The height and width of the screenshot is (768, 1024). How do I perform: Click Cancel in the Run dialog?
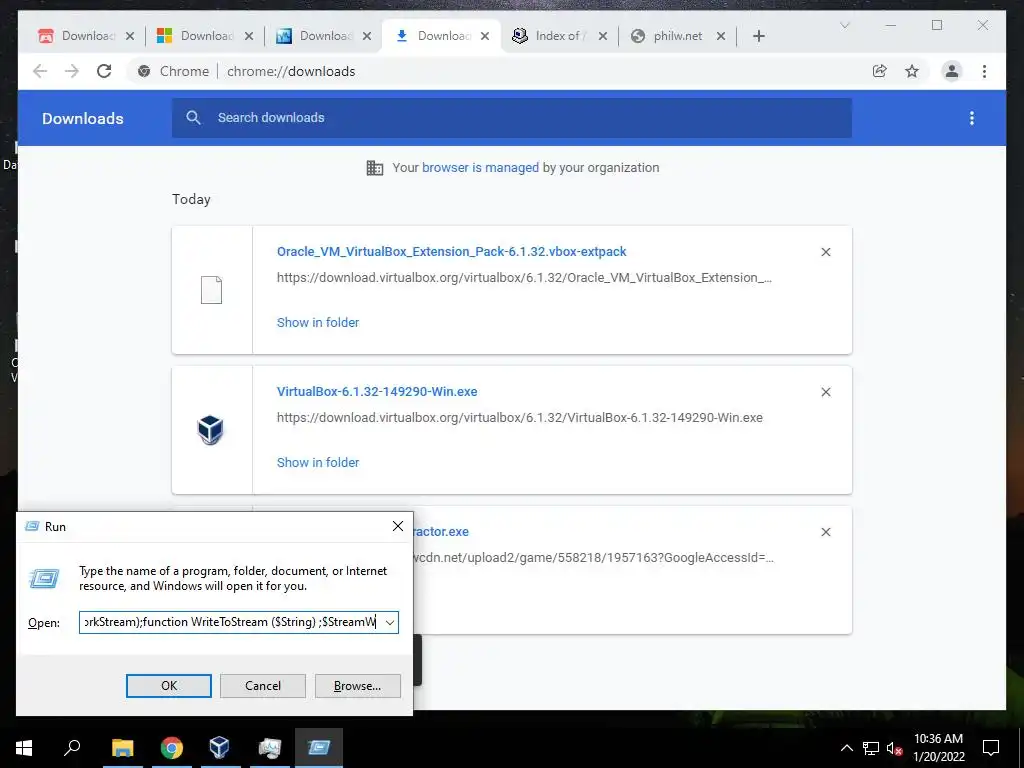coord(263,686)
